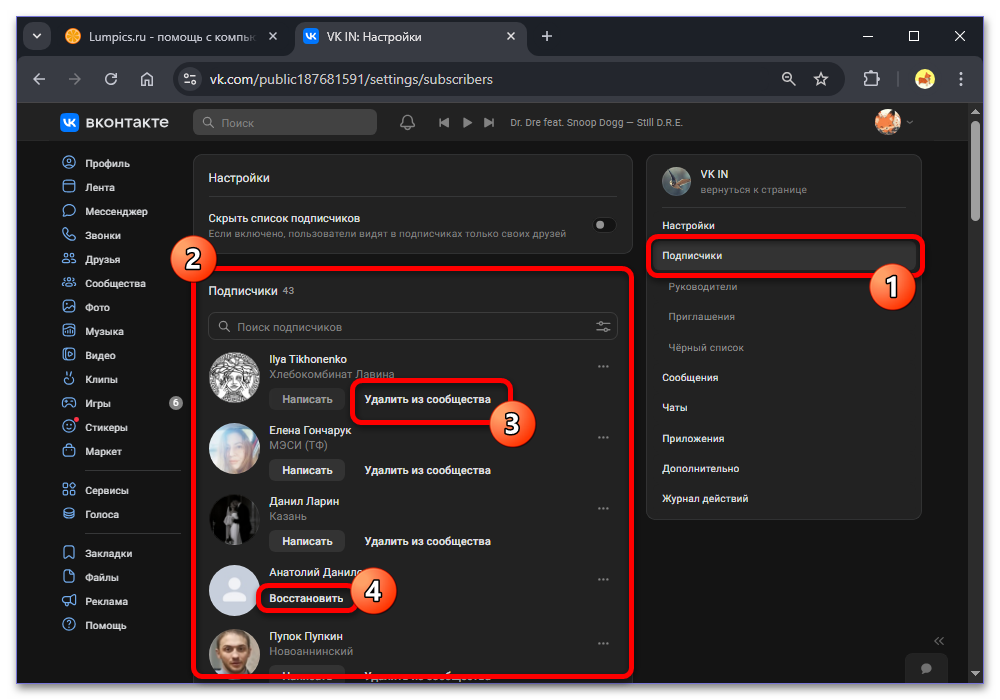
Task: Select Сообщения in settings menu
Action: (690, 377)
